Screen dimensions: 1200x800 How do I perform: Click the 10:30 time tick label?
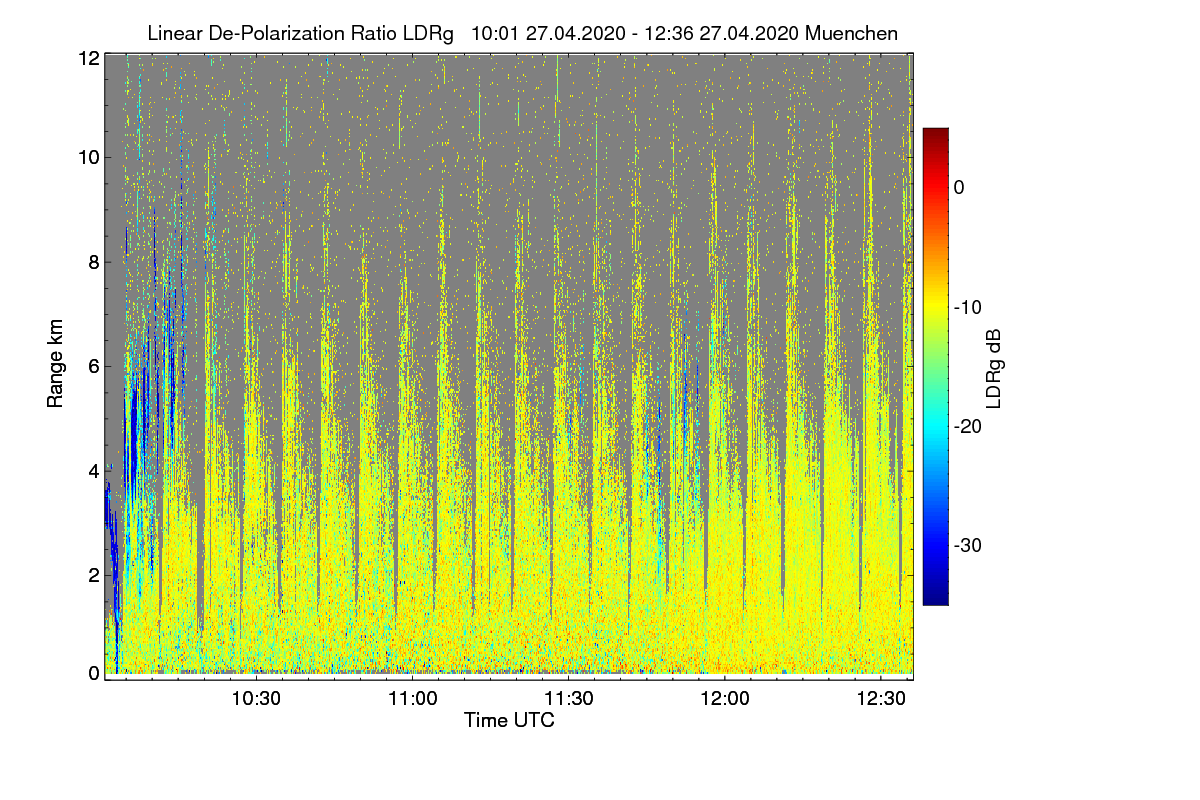[x=257, y=697]
